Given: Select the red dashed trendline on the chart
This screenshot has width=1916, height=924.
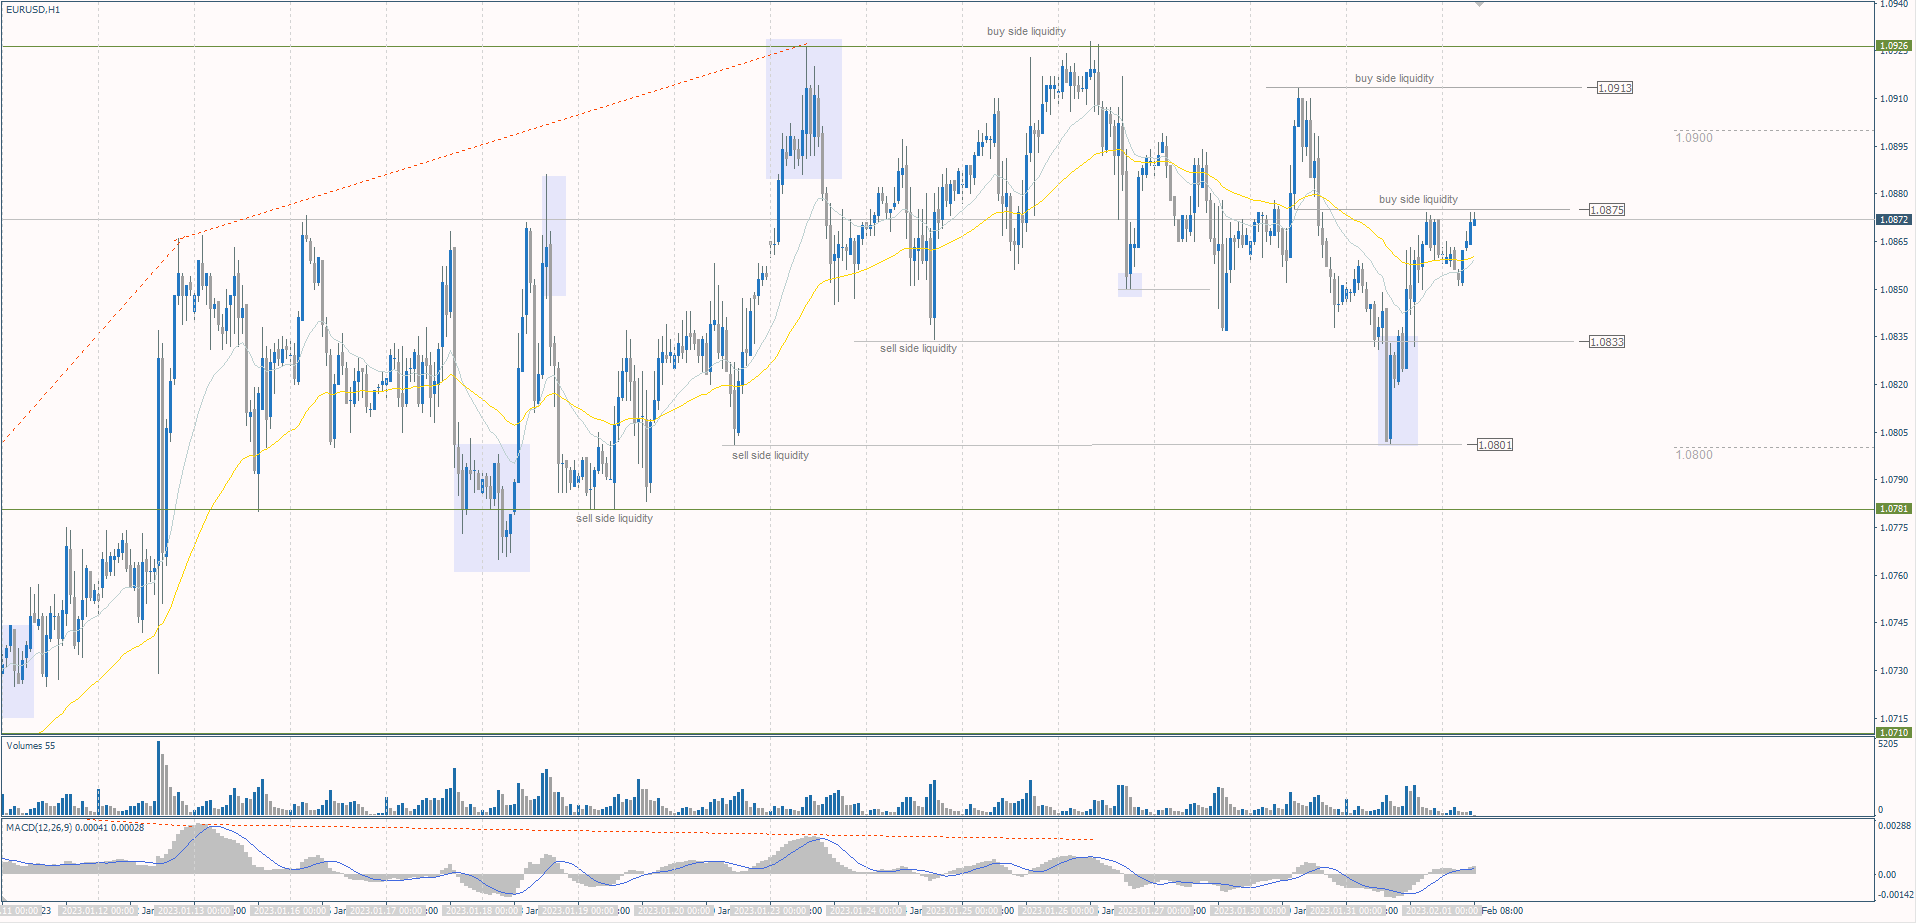Looking at the screenshot, I should [492, 140].
